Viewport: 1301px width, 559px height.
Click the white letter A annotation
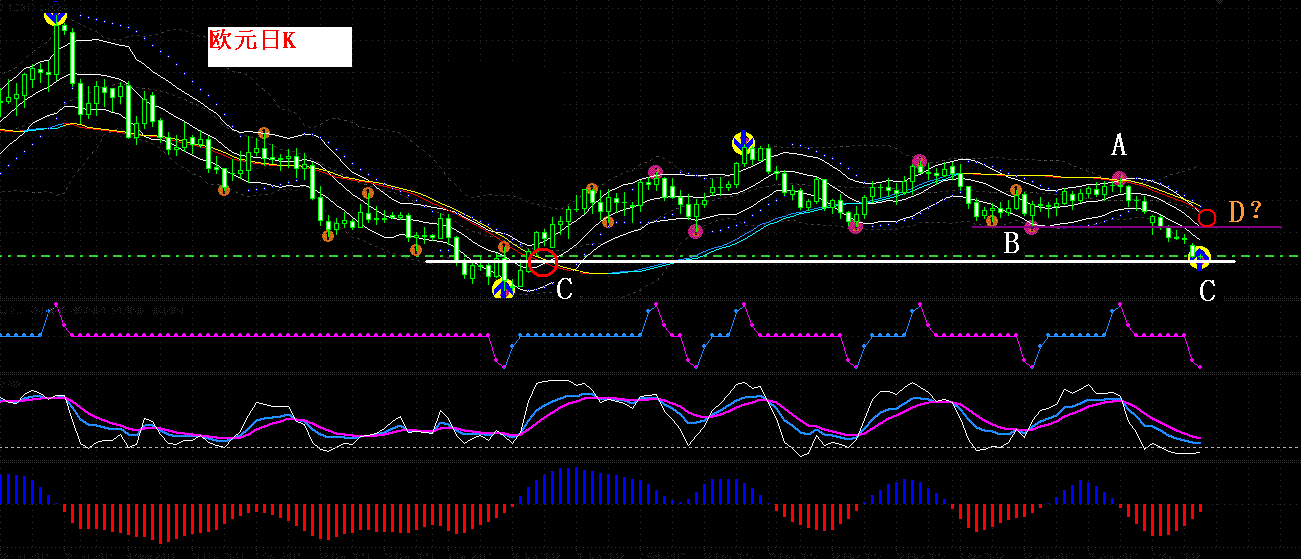pos(1119,146)
